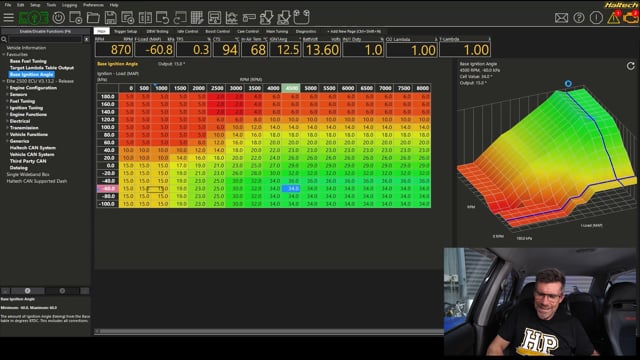Screen dimensions: 640x360
Task: Select the highlighted -60.0 load row header
Action: pyautogui.click(x=107, y=189)
